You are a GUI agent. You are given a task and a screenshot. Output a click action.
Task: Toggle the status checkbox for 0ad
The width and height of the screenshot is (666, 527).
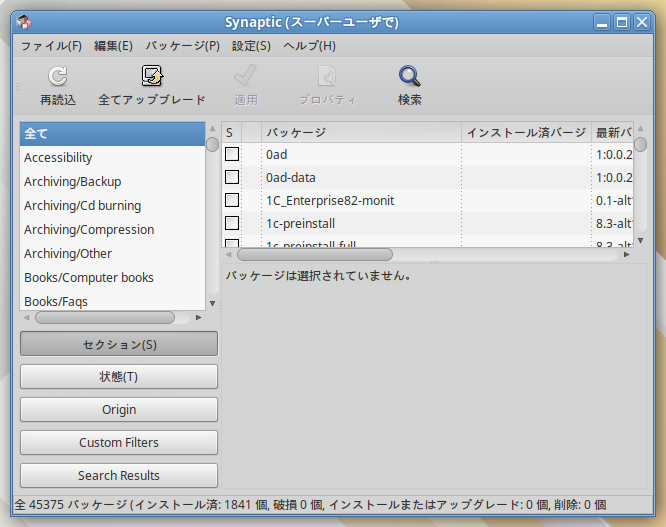(232, 154)
